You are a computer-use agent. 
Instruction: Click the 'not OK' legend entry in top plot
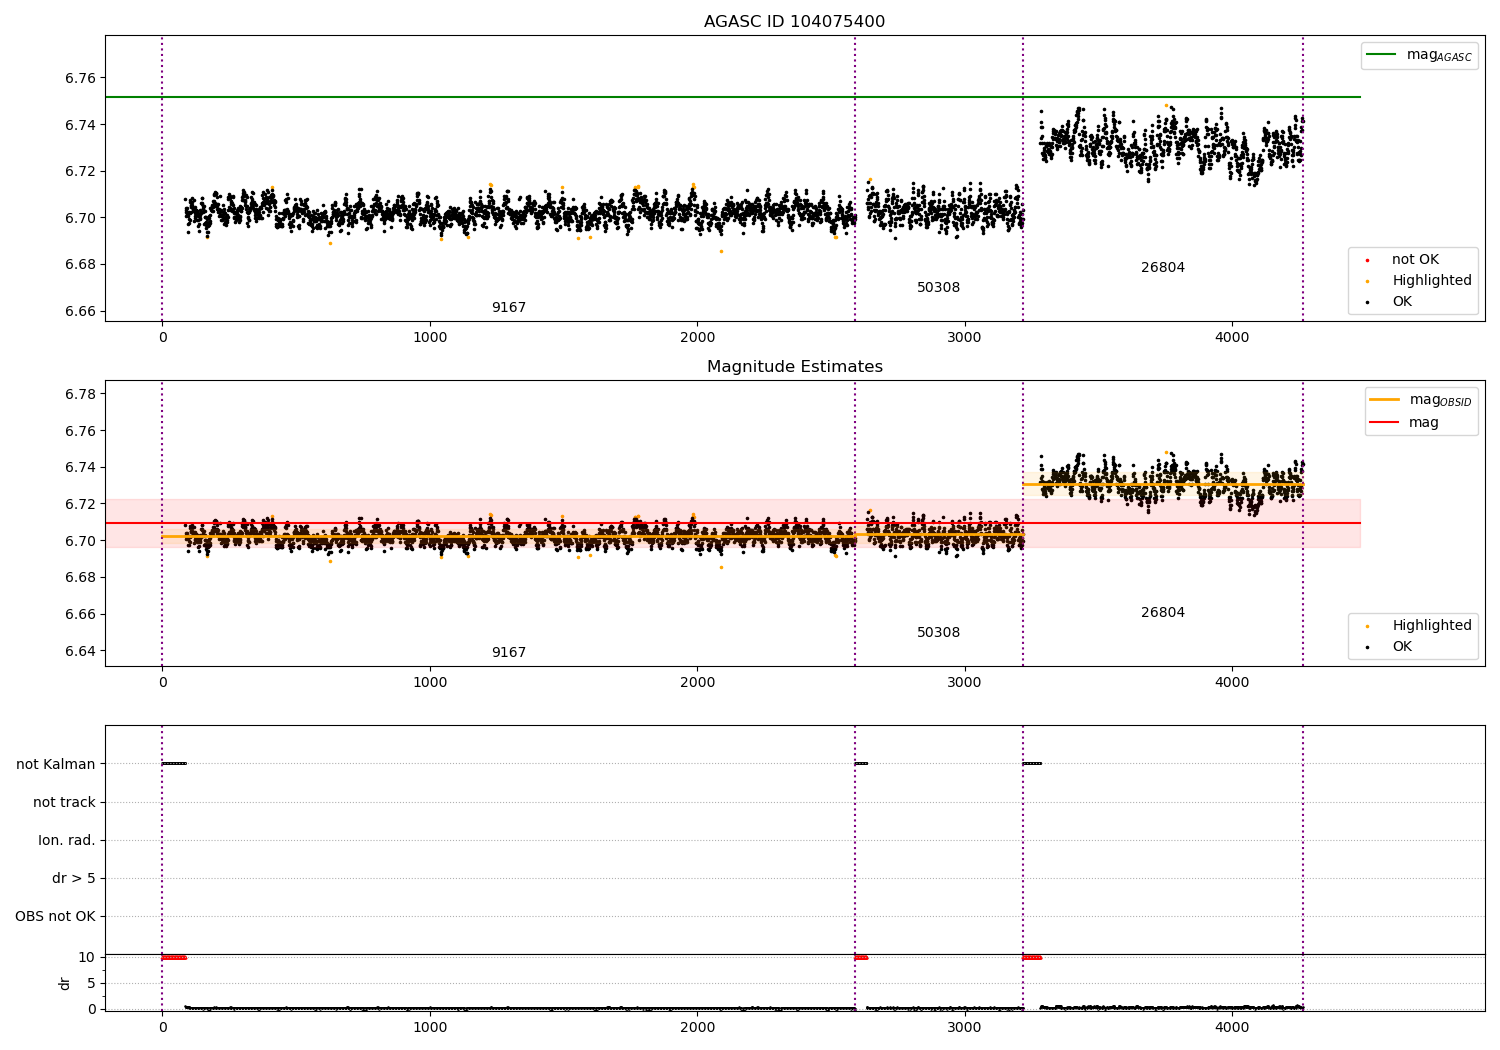(1415, 259)
